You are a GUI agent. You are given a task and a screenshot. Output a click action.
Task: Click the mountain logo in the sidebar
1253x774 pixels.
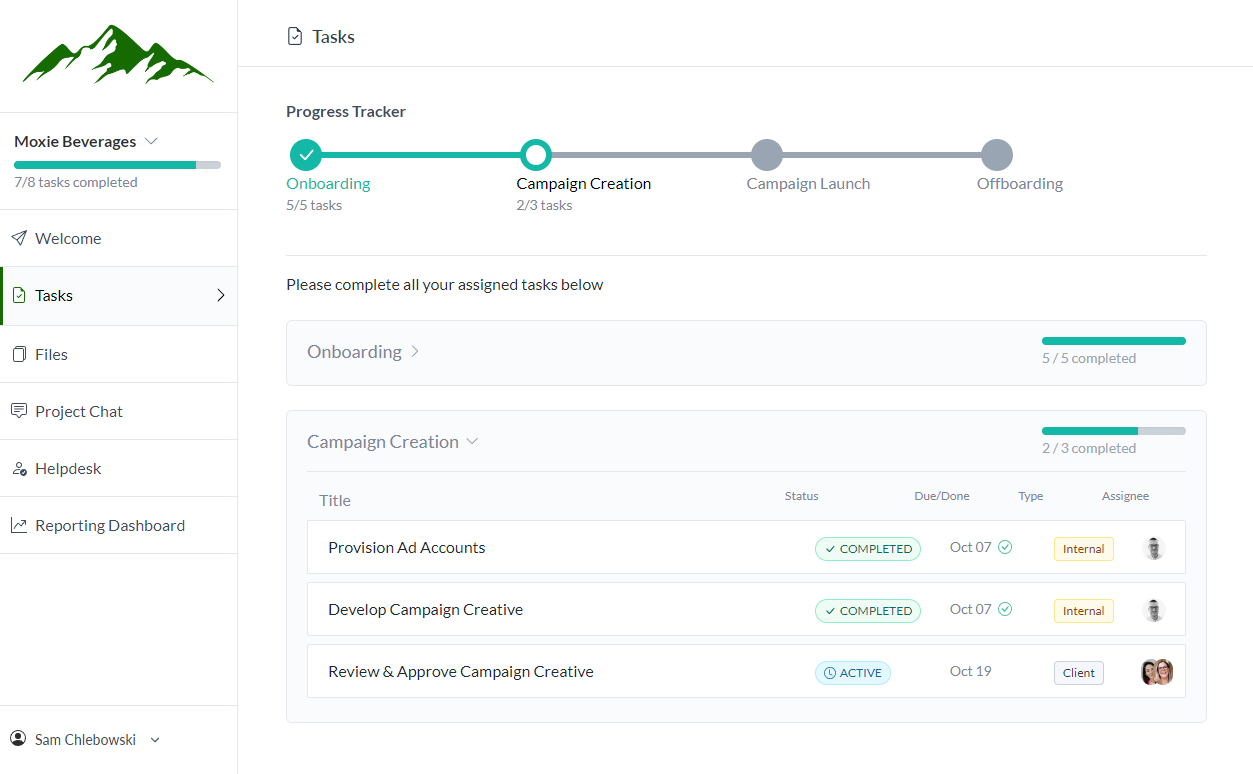[x=118, y=56]
